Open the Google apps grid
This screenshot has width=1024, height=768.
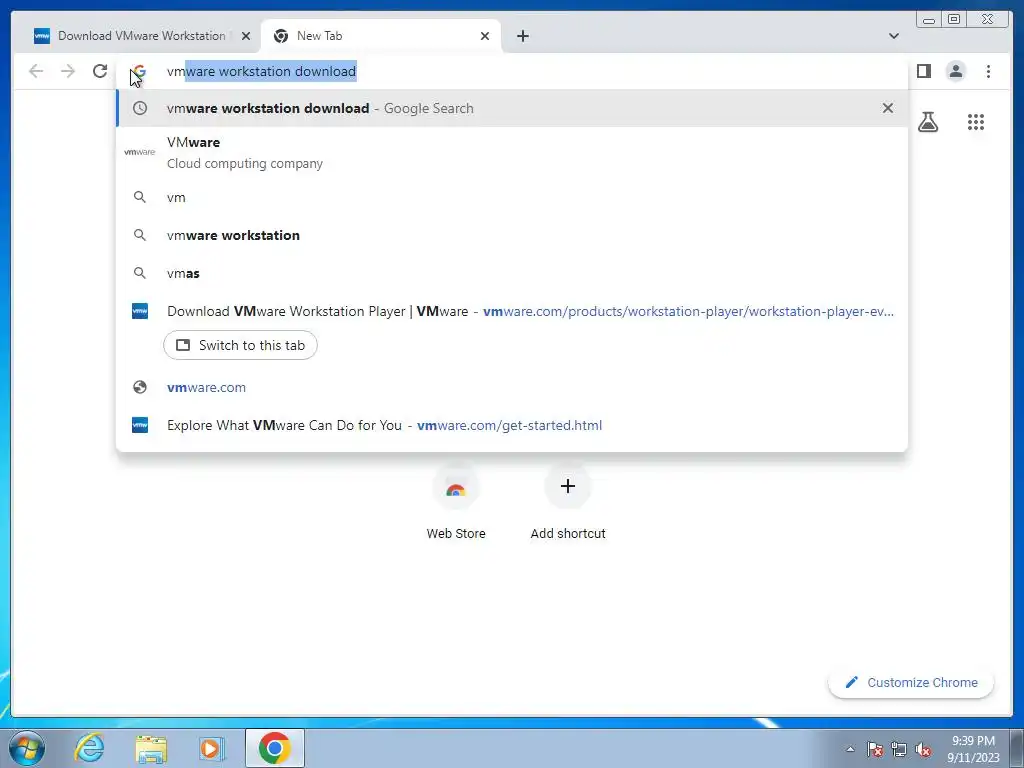(976, 122)
